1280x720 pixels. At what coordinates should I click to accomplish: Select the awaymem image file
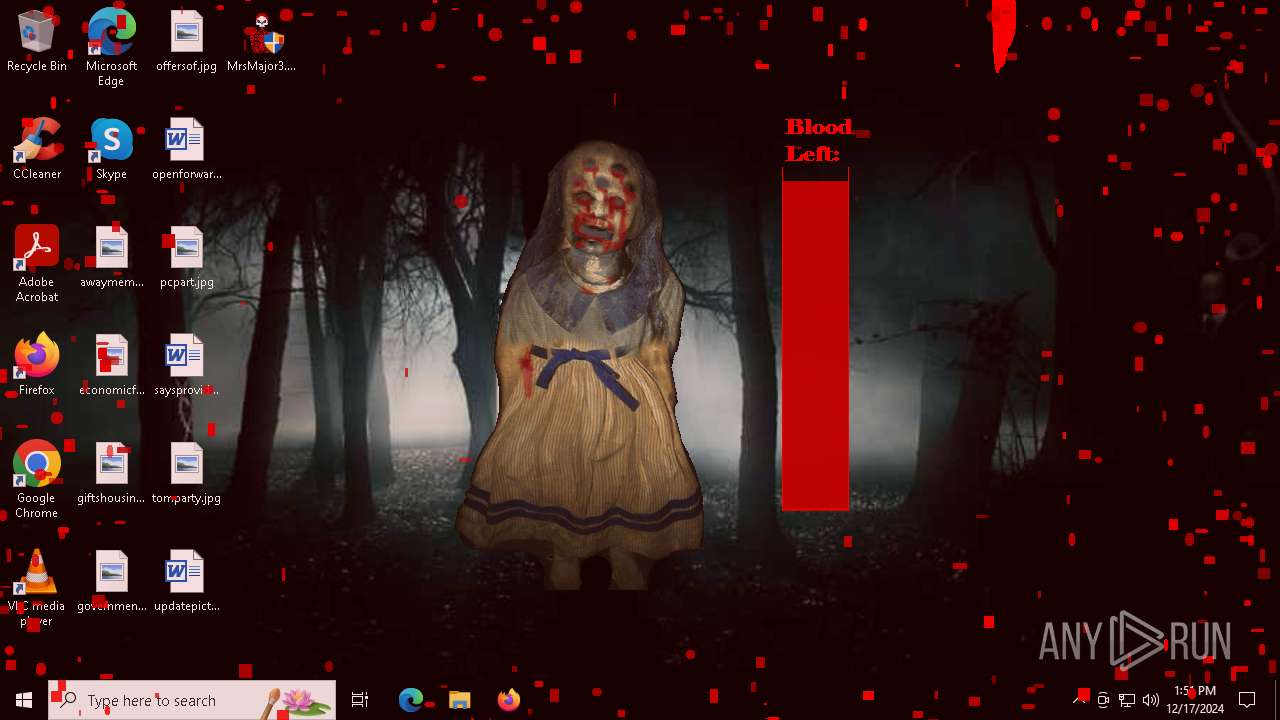click(x=111, y=258)
